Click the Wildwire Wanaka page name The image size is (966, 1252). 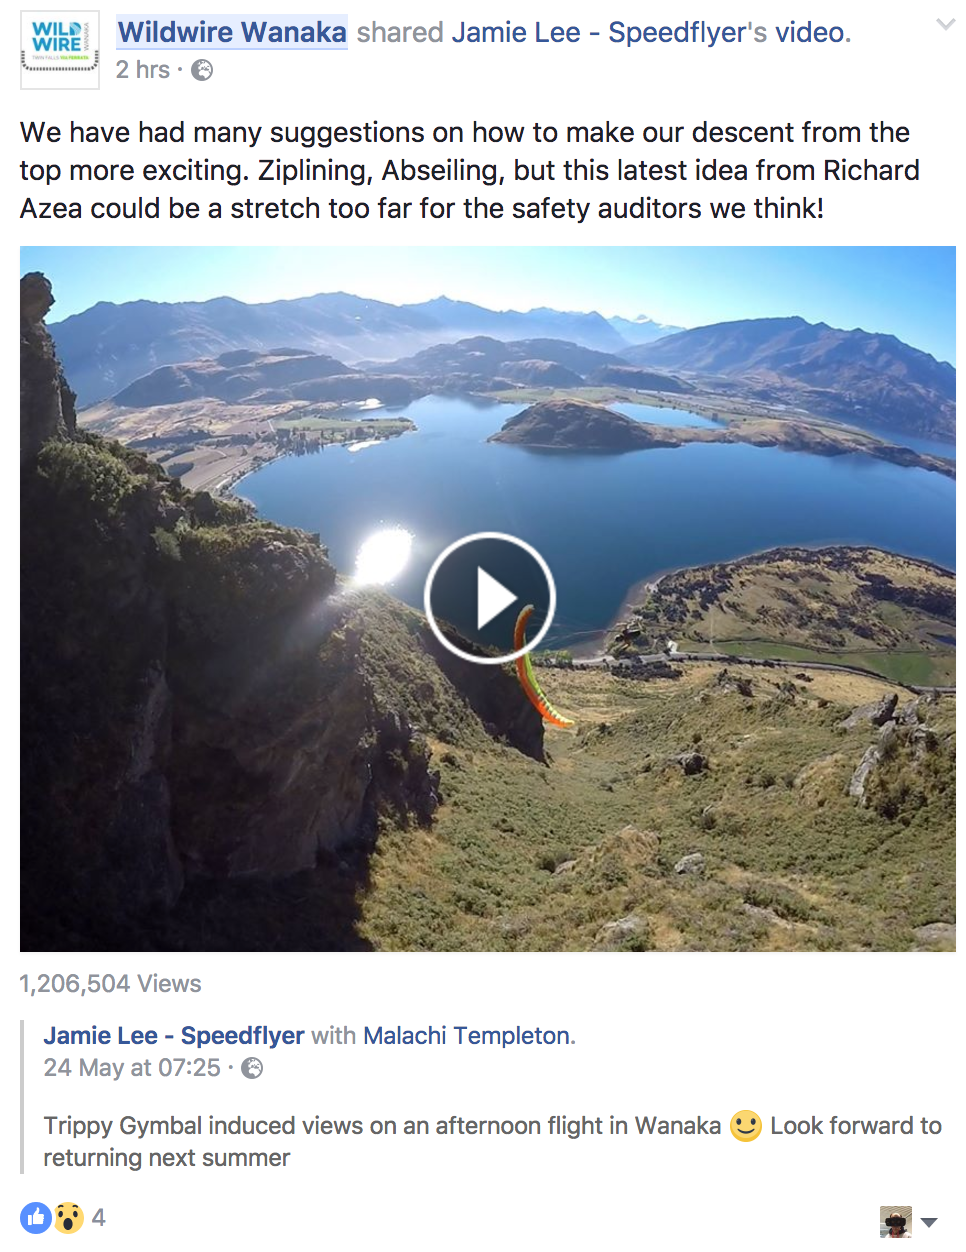pyautogui.click(x=232, y=32)
